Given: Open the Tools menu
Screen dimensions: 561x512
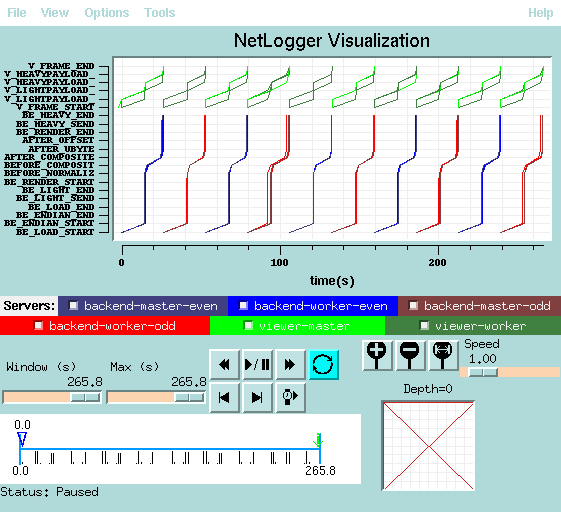Looking at the screenshot, I should (x=160, y=13).
